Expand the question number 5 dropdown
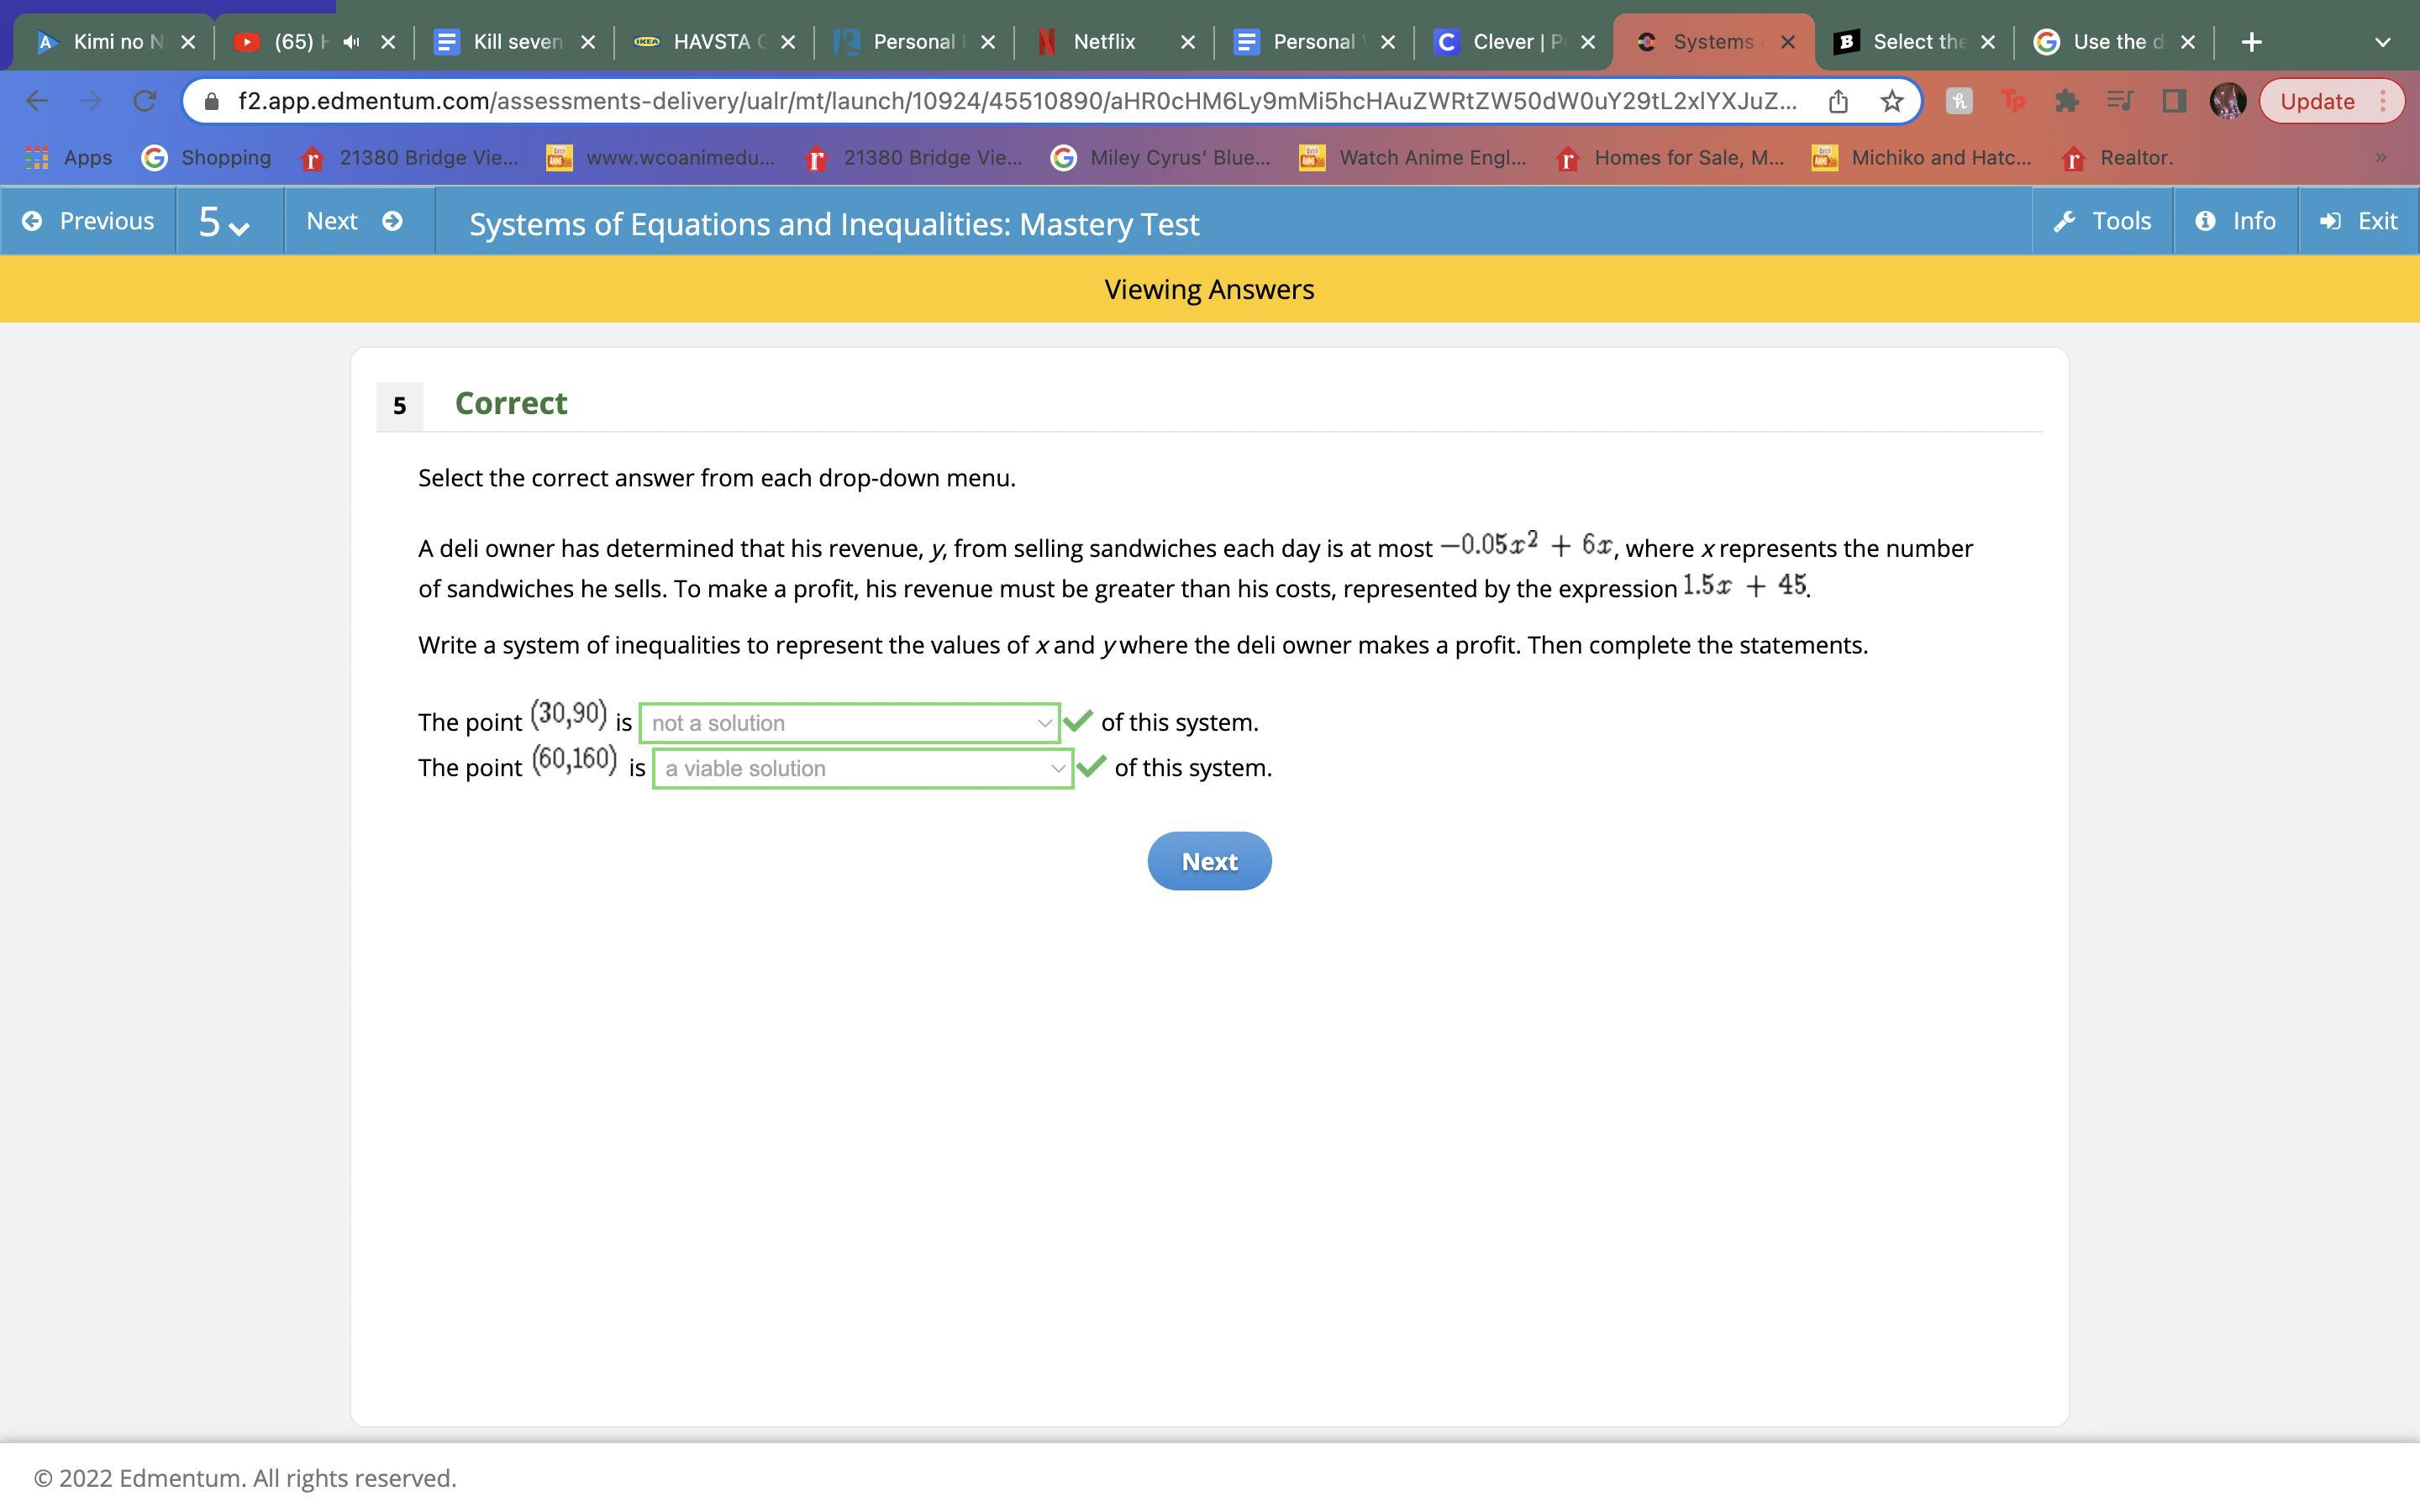The width and height of the screenshot is (2420, 1512). tap(224, 222)
